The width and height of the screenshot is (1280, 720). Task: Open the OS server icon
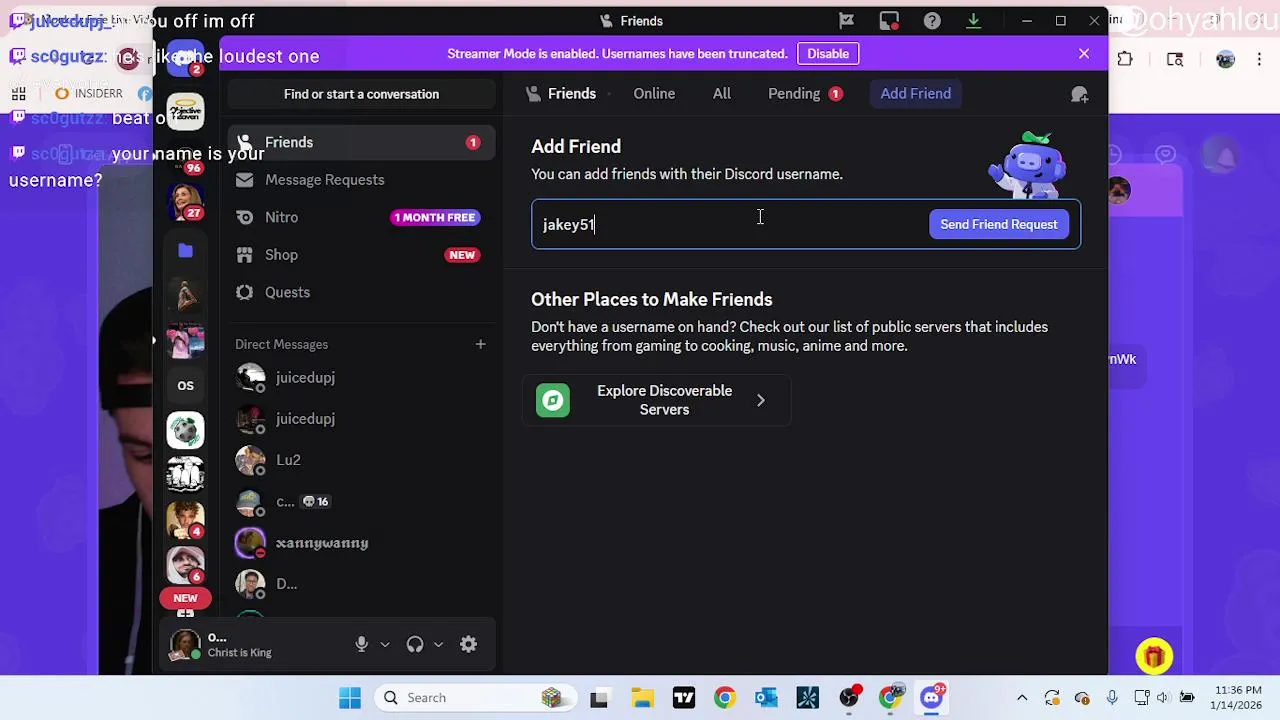pos(185,385)
